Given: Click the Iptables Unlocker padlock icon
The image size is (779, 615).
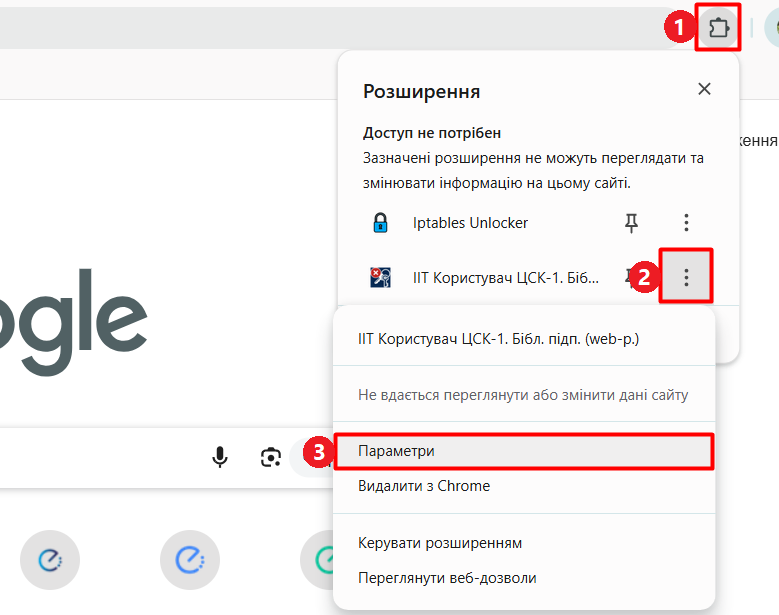Looking at the screenshot, I should pyautogui.click(x=380, y=223).
